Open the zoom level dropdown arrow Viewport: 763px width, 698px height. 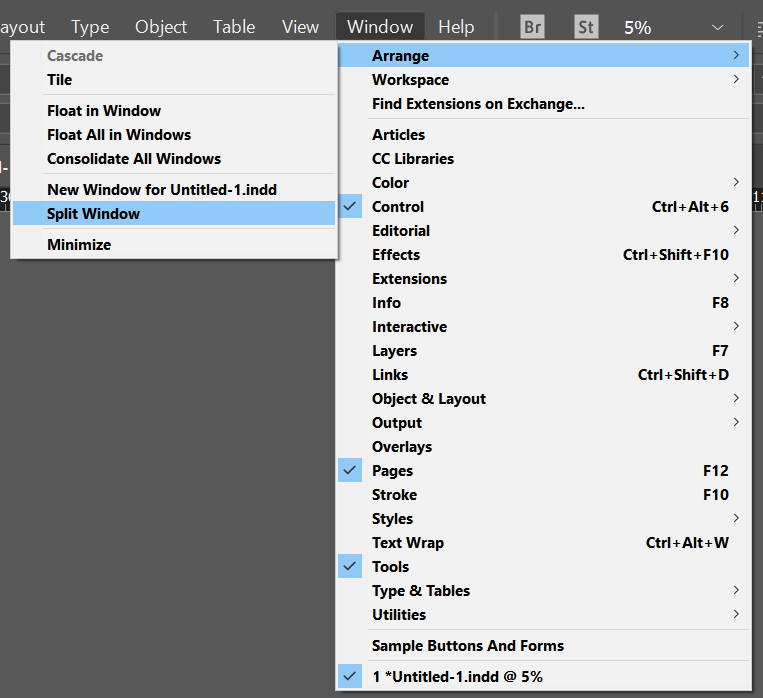(717, 27)
